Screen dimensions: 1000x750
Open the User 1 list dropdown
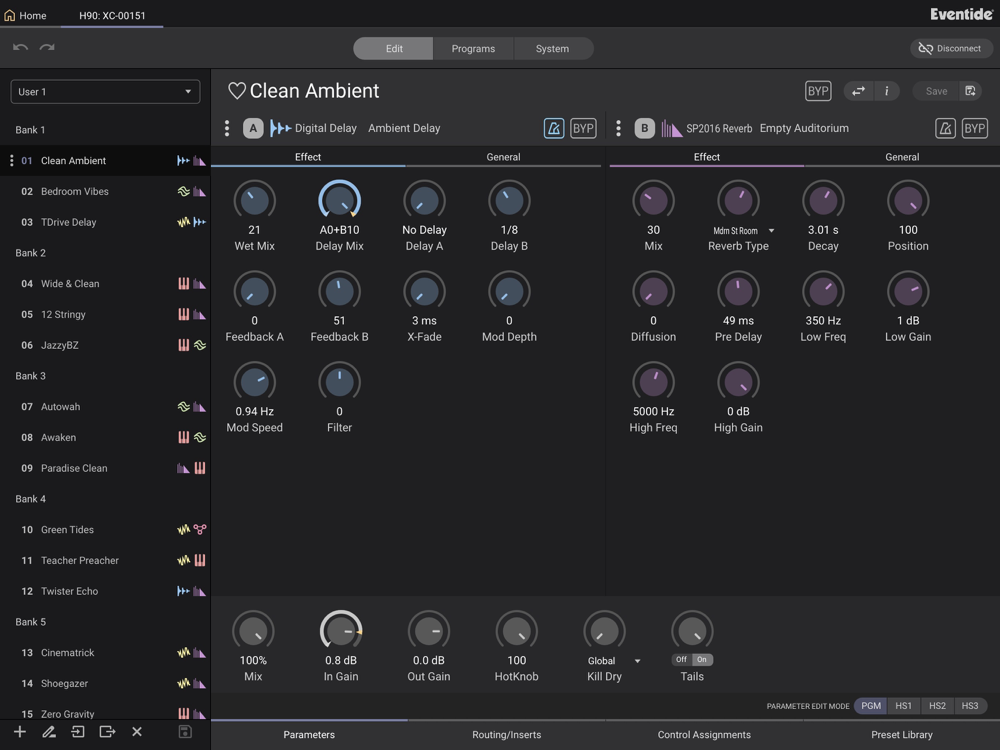pyautogui.click(x=105, y=92)
